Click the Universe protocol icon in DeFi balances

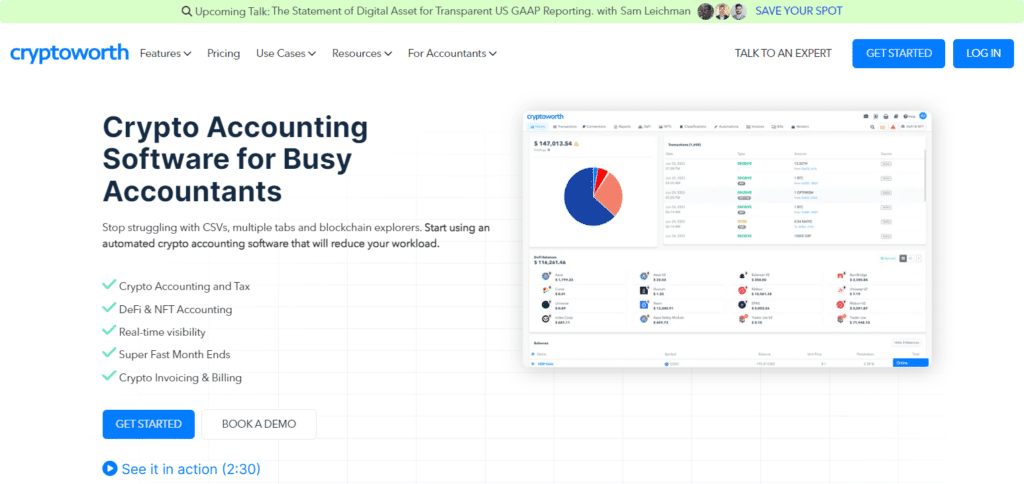click(545, 305)
